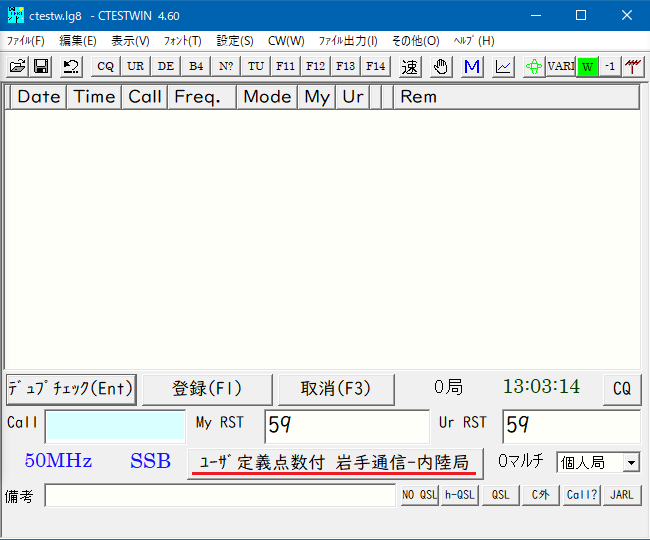Click the SSB mode selector
Image resolution: width=650 pixels, height=540 pixels.
coord(150,461)
